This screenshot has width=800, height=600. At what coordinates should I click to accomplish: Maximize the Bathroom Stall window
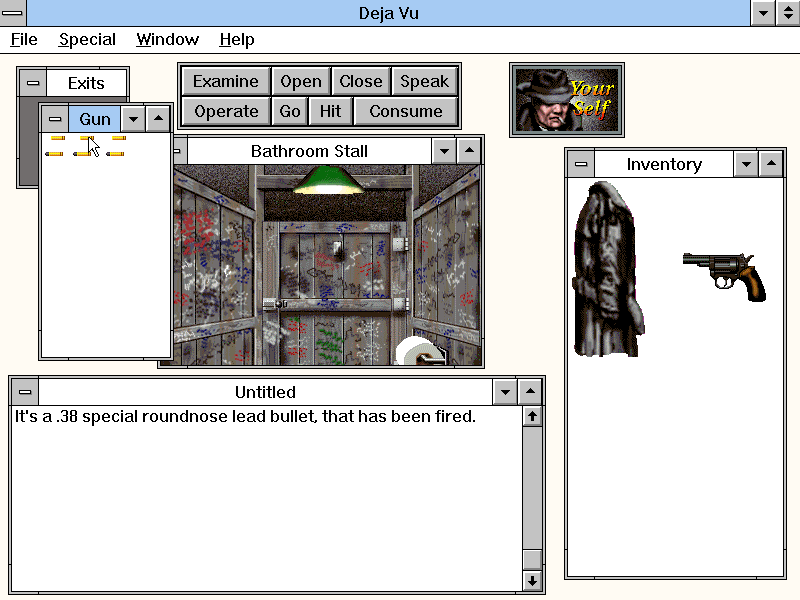(x=469, y=151)
